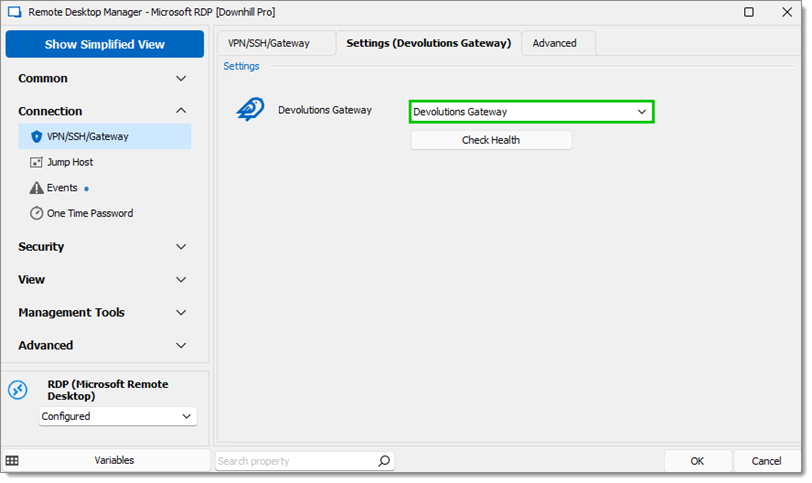The image size is (812, 483).
Task: Click the Jump Host icon
Action: pyautogui.click(x=36, y=163)
